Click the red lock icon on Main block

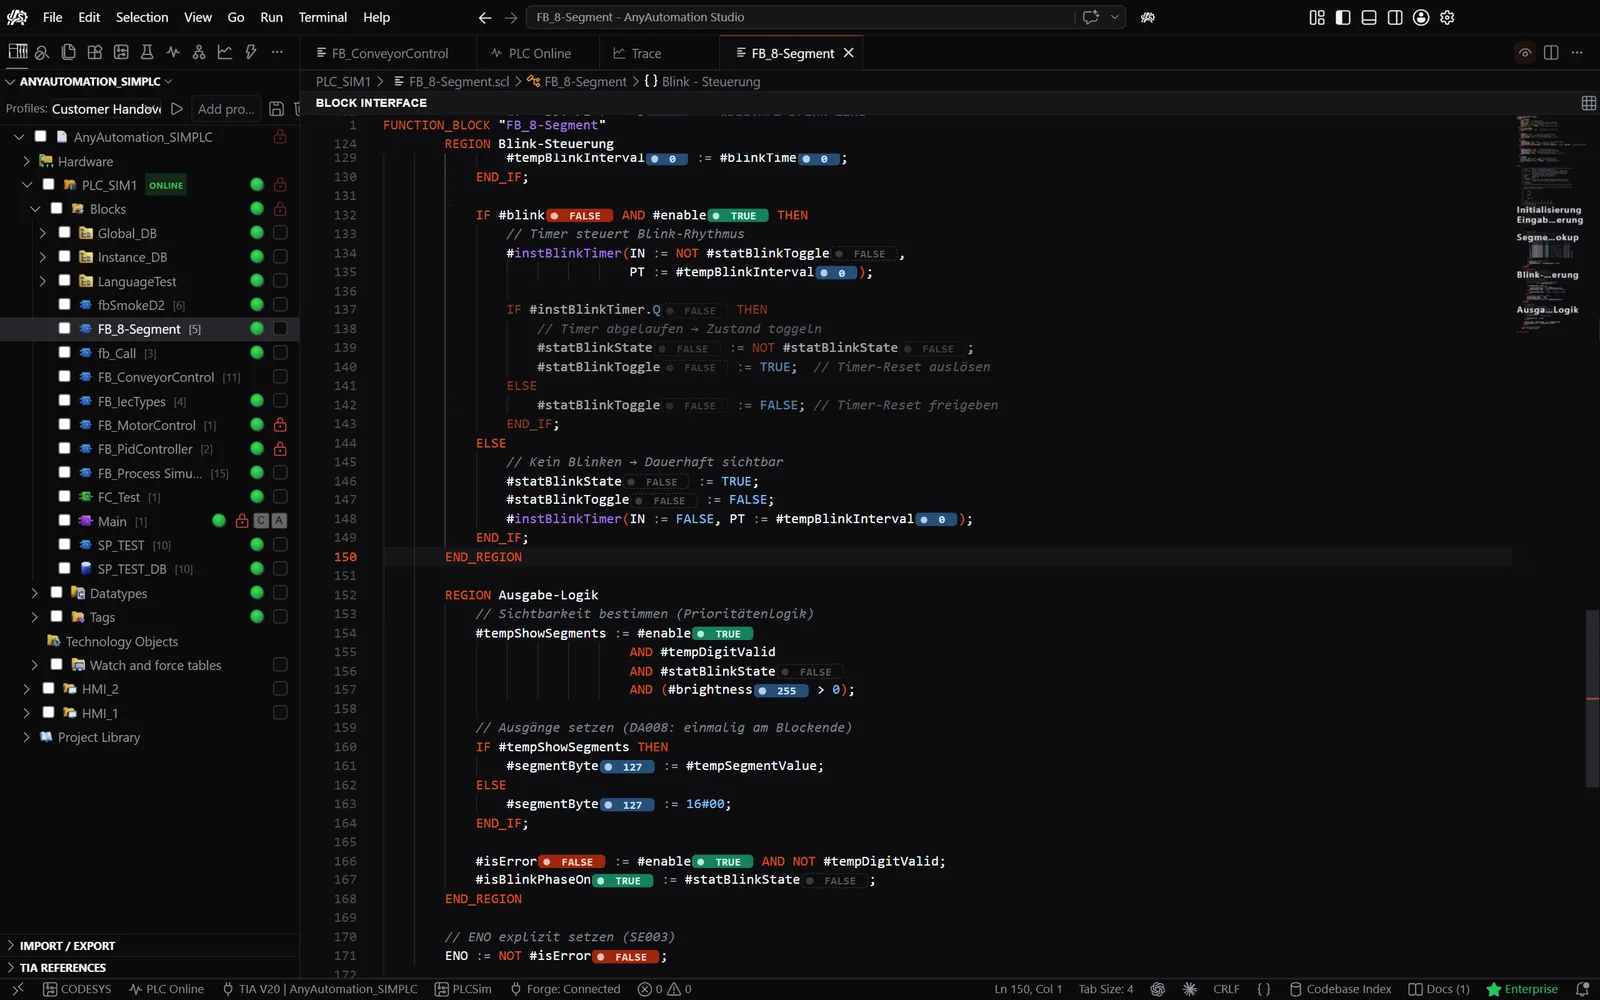click(242, 521)
